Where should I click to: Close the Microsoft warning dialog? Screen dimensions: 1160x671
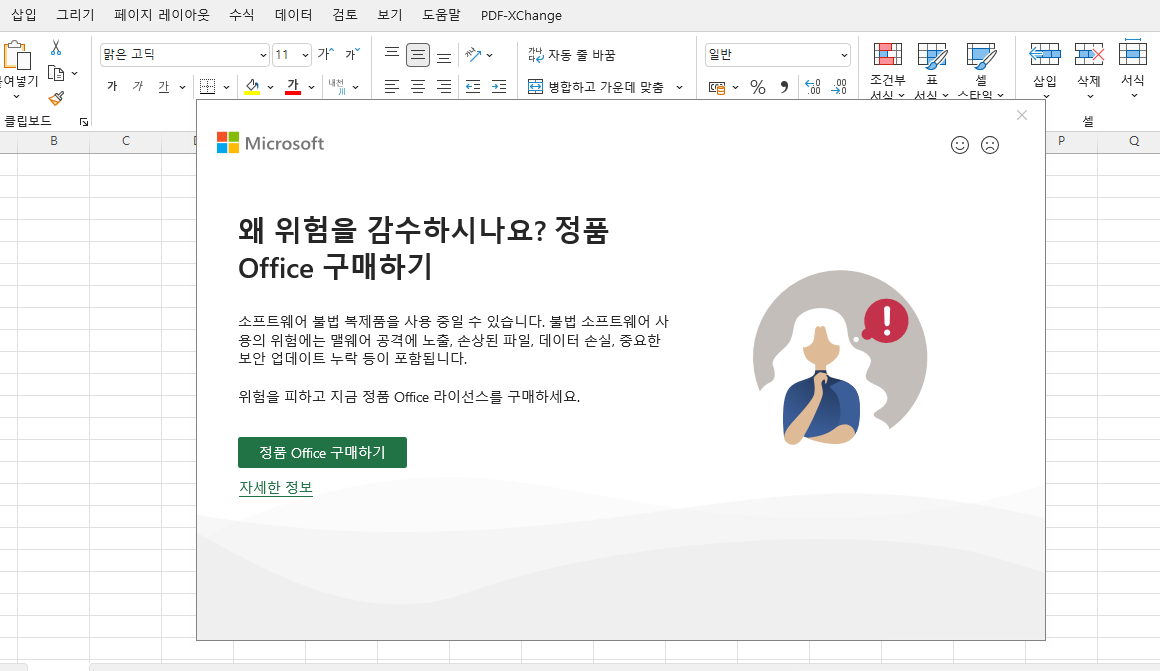1022,115
